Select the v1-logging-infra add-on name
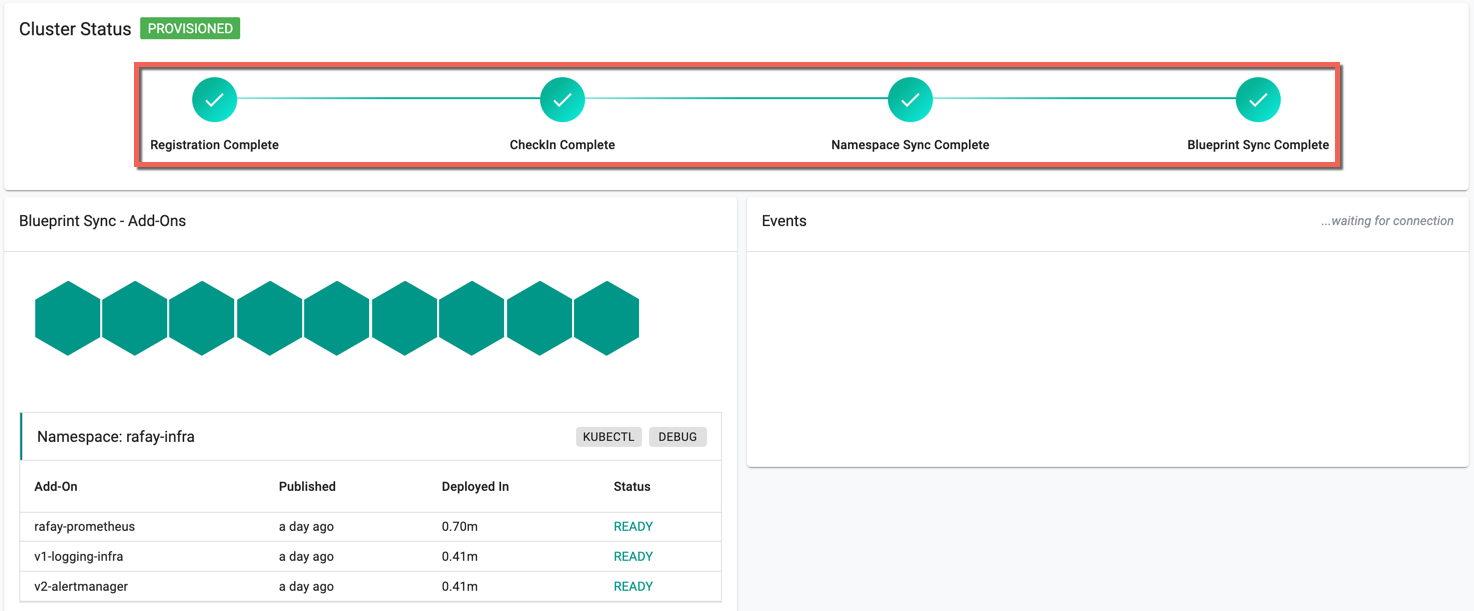This screenshot has width=1474, height=611. tap(79, 557)
